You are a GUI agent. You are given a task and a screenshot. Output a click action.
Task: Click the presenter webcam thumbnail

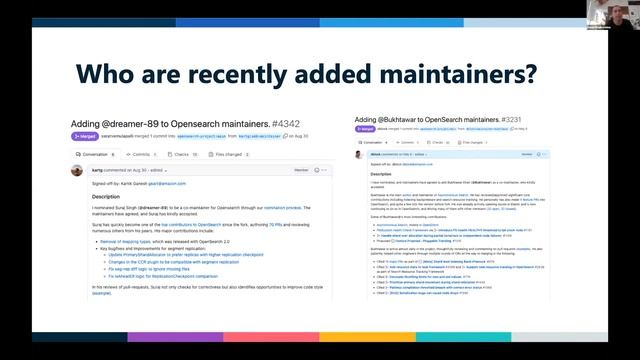(x=613, y=14)
